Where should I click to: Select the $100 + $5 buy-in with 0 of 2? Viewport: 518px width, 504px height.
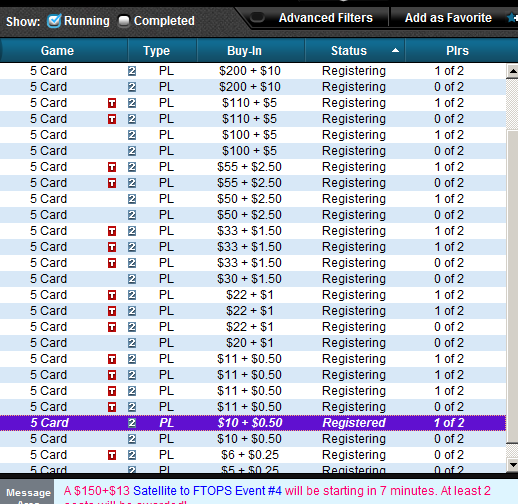point(250,151)
